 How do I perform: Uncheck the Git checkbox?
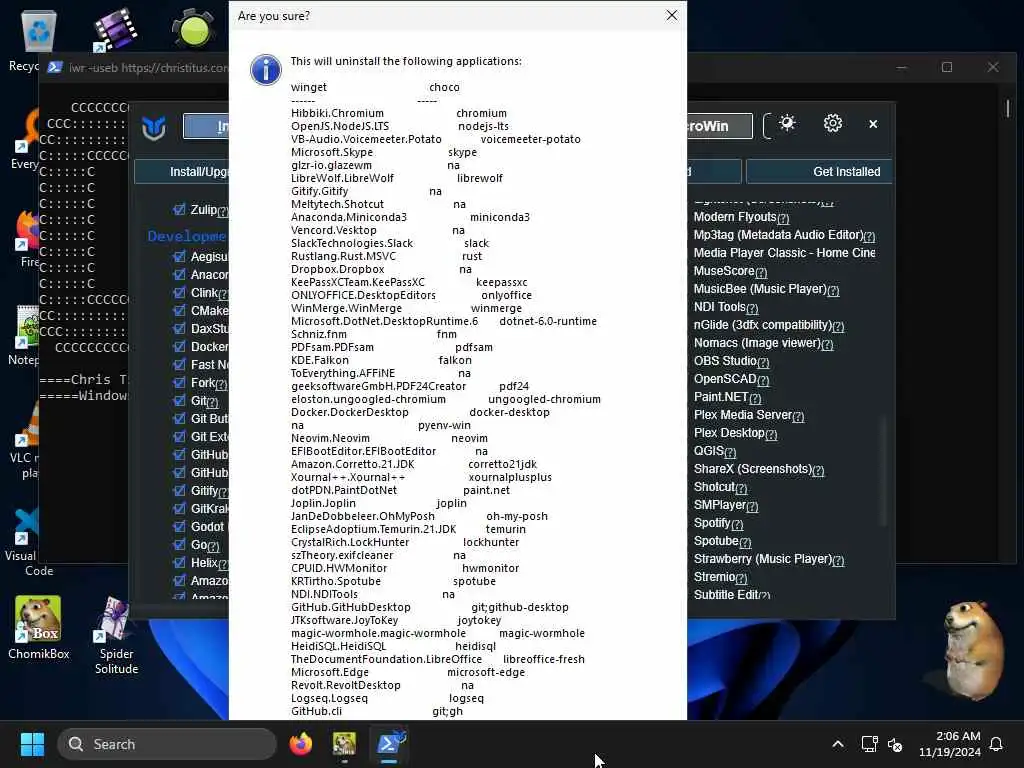pos(180,400)
